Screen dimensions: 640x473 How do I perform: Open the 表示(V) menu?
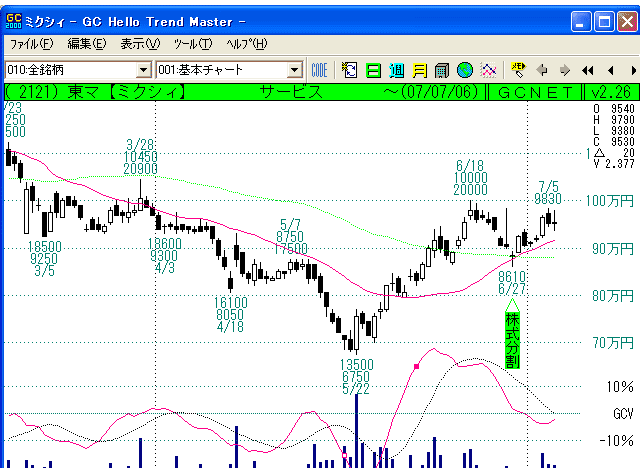(x=140, y=44)
